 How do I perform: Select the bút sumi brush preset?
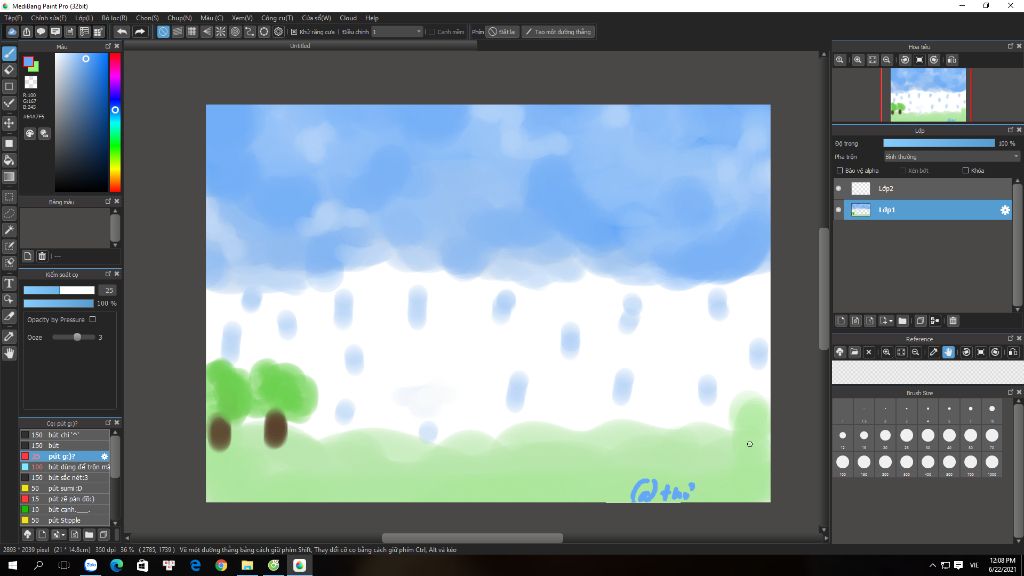64,488
